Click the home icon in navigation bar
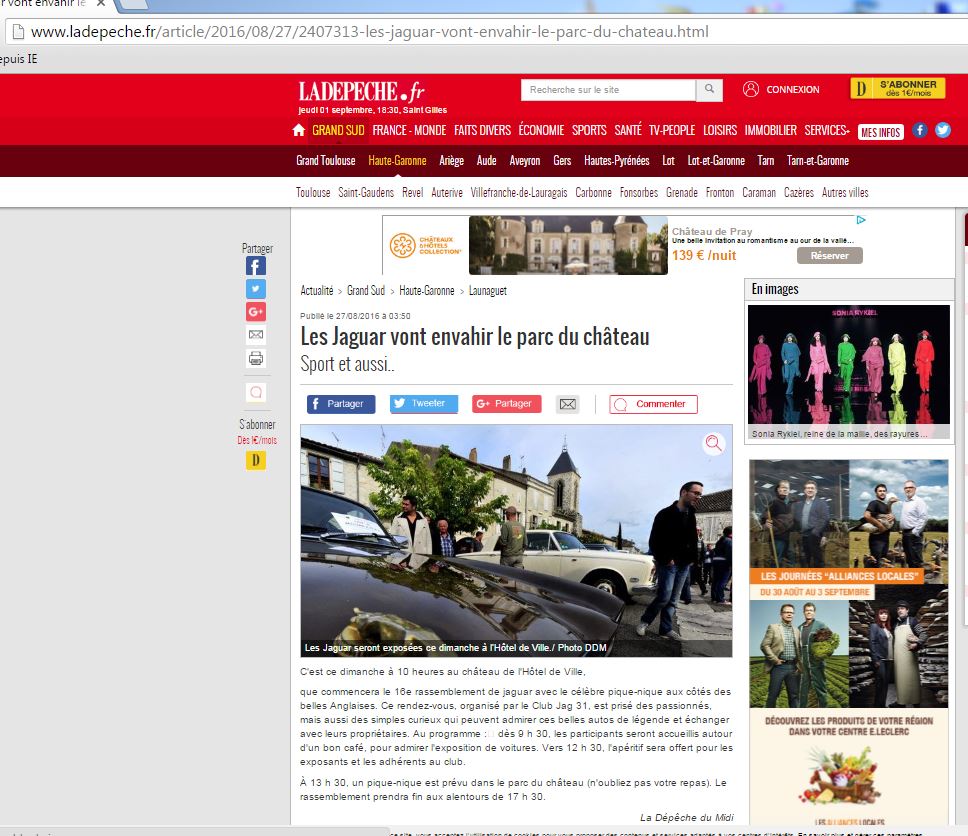Viewport: 968px width, 836px height. (x=299, y=130)
